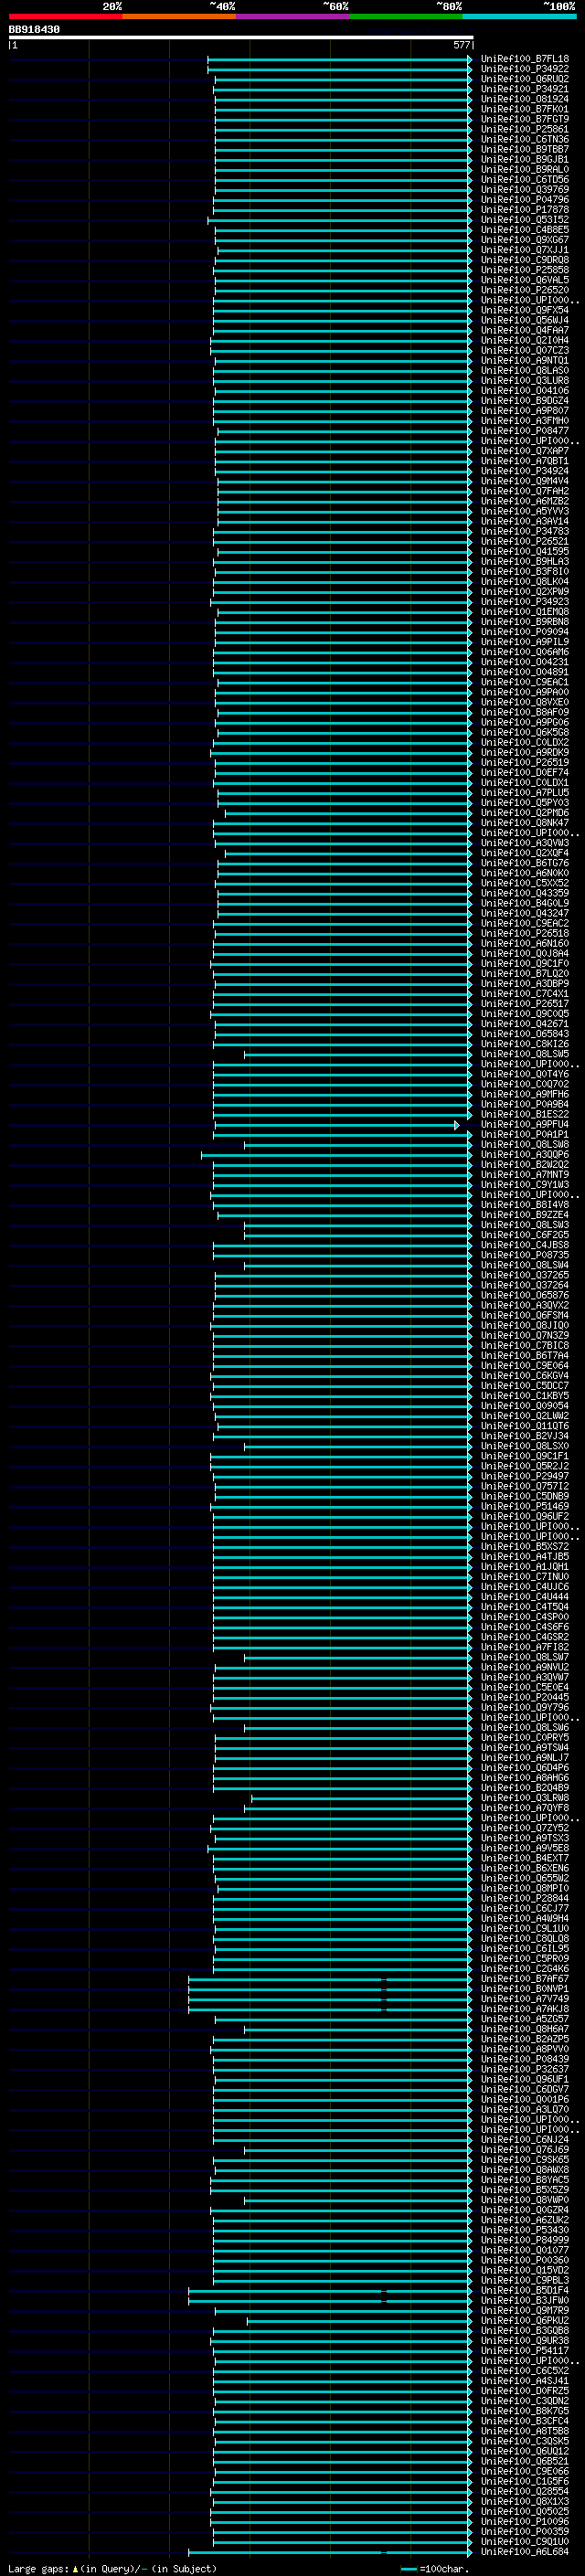Screen dimensions: 585x2576
Task: Select the UniRef100_C9DRQ8 label
Action: [524, 260]
